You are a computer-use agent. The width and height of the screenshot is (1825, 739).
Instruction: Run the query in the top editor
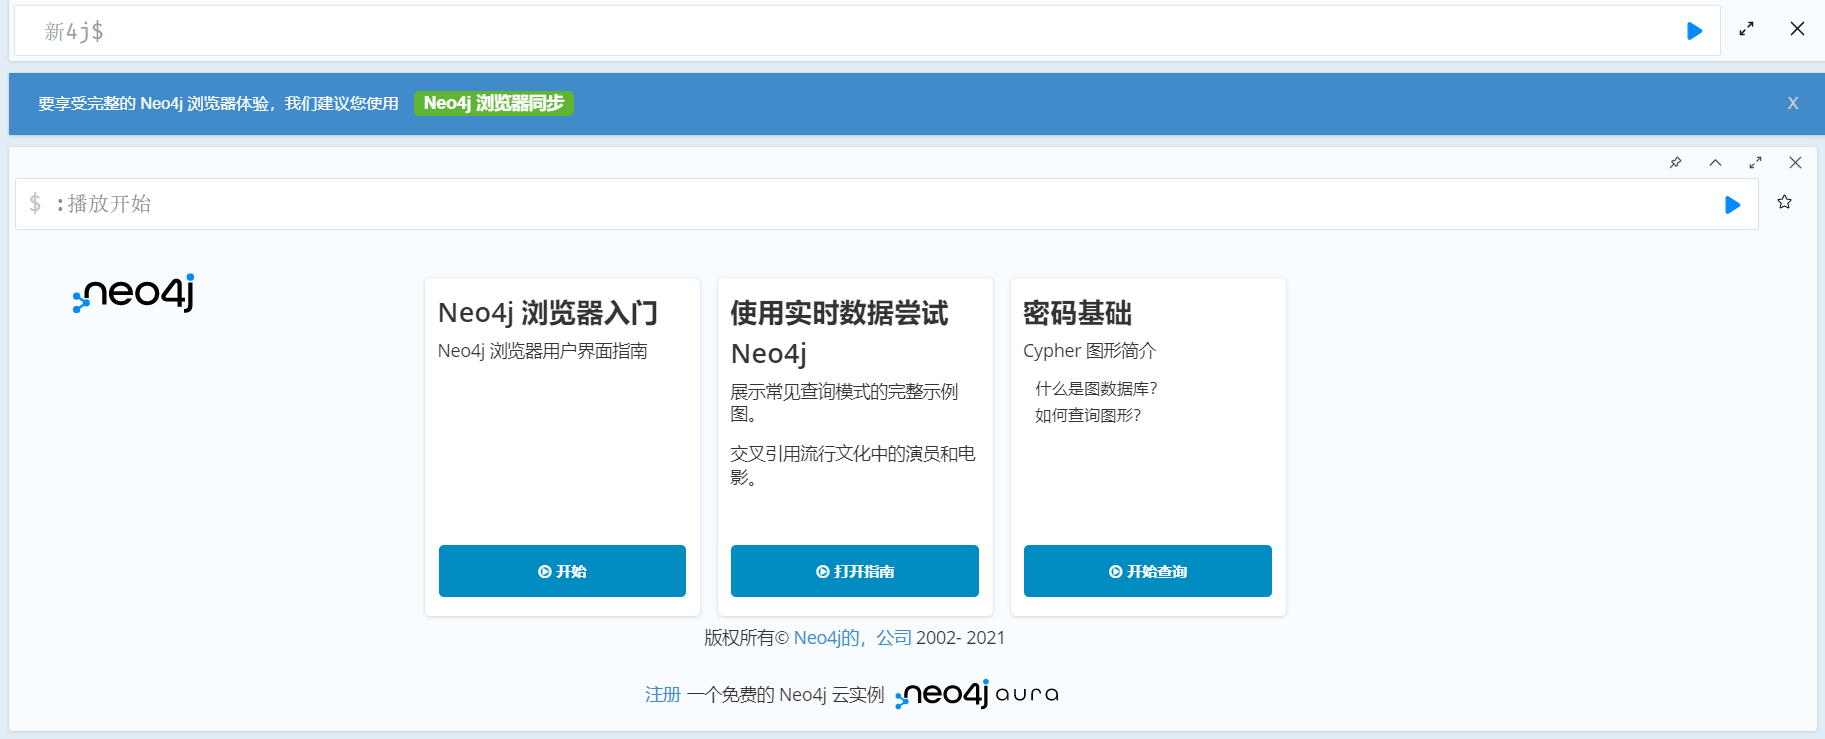pos(1694,31)
